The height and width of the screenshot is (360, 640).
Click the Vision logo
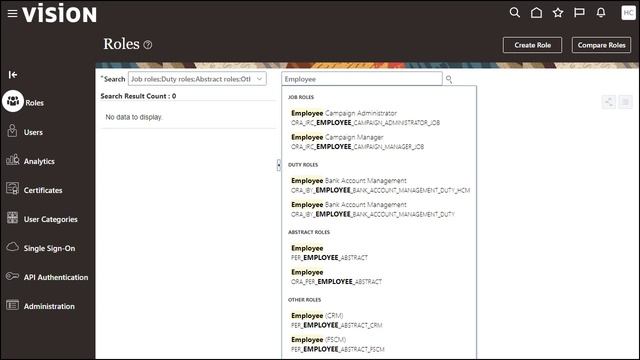tap(60, 14)
